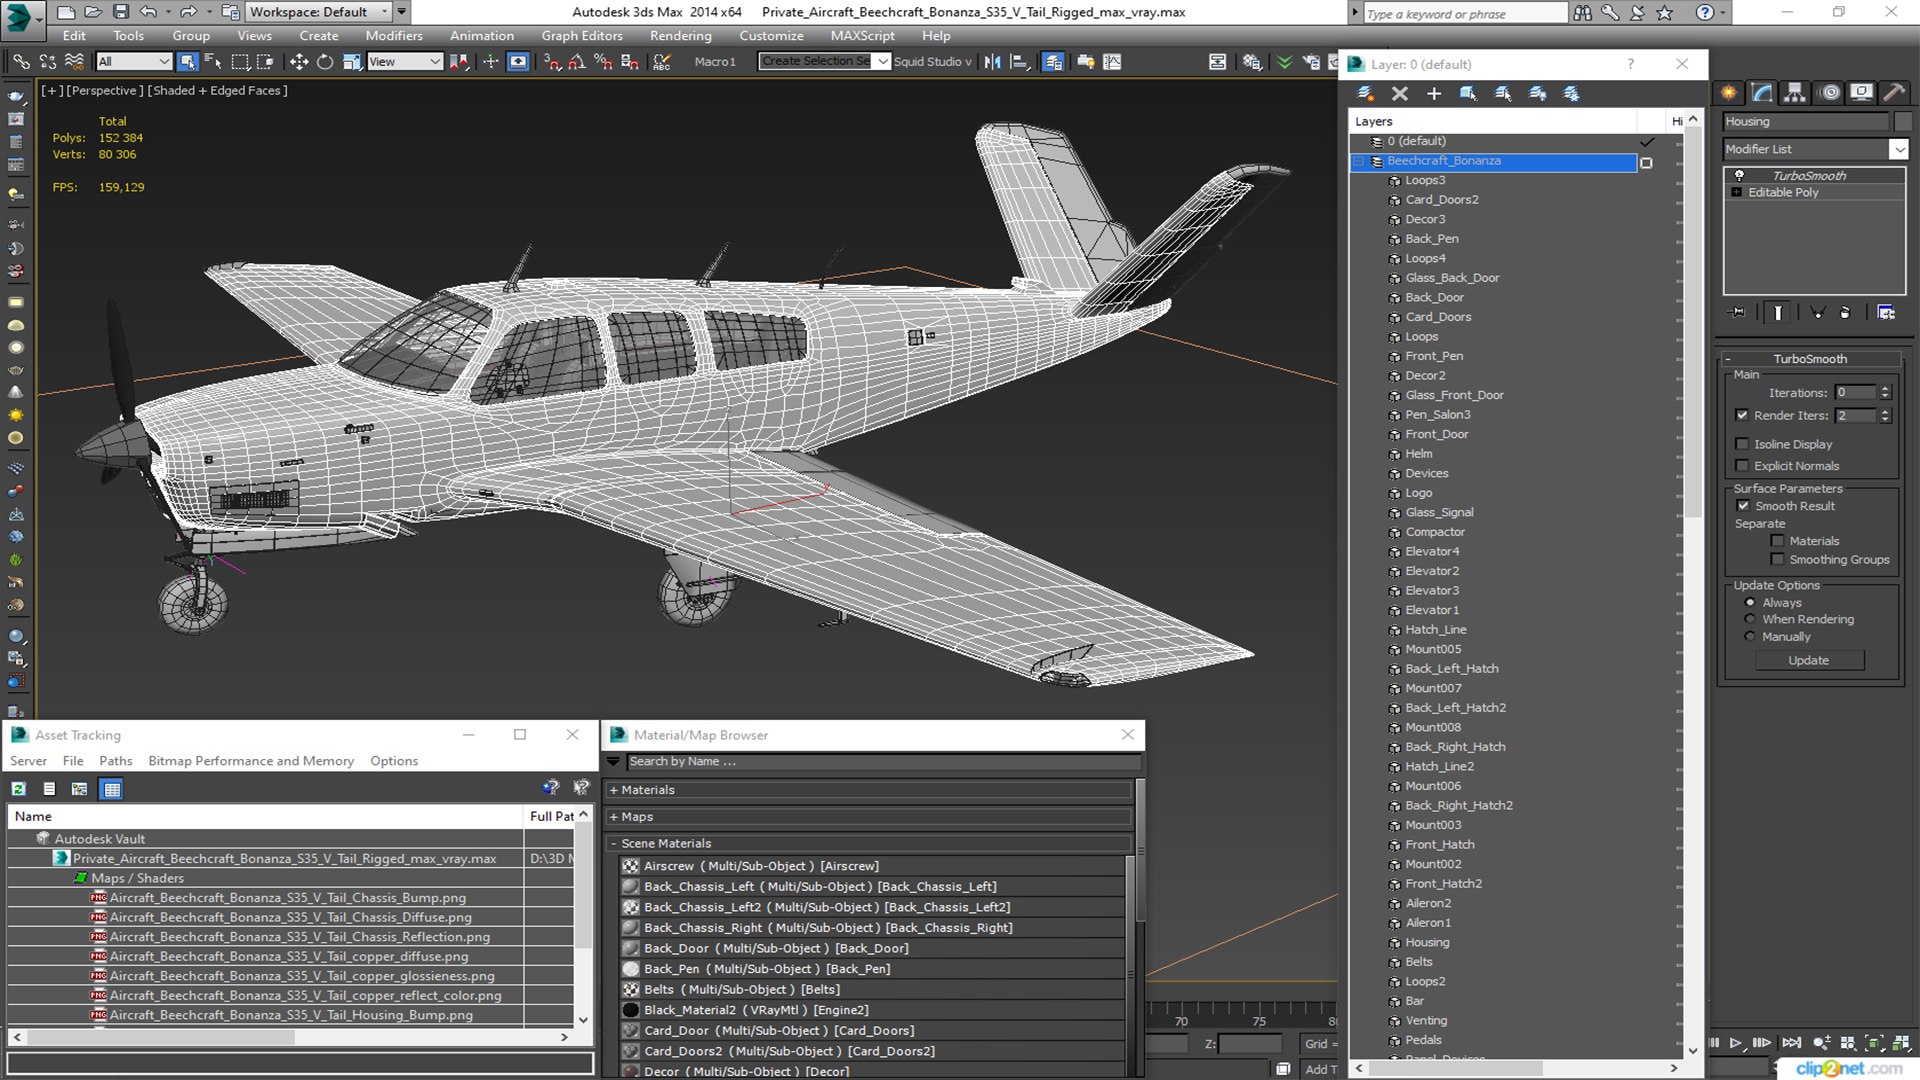Viewport: 1920px width, 1080px height.
Task: Open the Modifier List dropdown
Action: pyautogui.click(x=1898, y=149)
